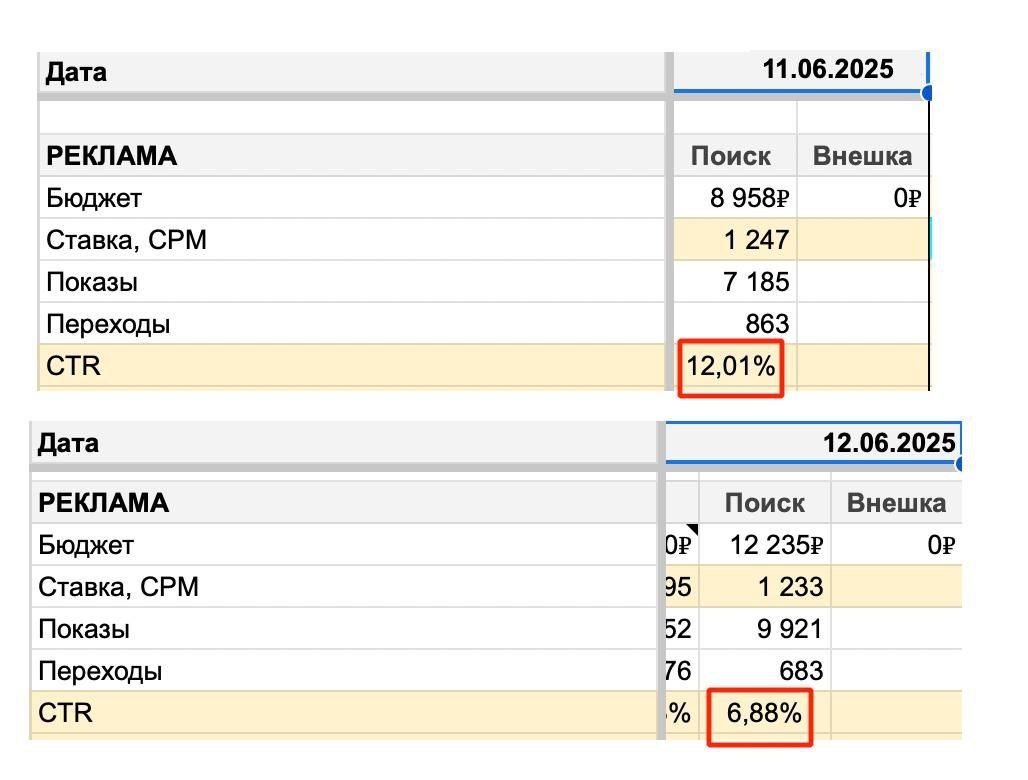Screen dimensions: 1028x780
Task: Select the Внешка header under 12.06.2025
Action: point(896,503)
